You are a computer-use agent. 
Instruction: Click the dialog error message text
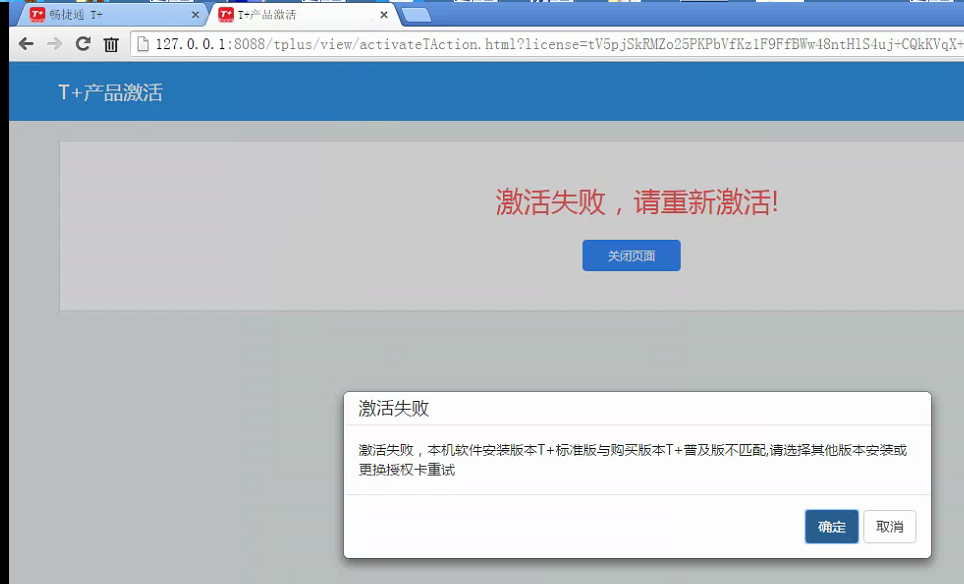(633, 460)
